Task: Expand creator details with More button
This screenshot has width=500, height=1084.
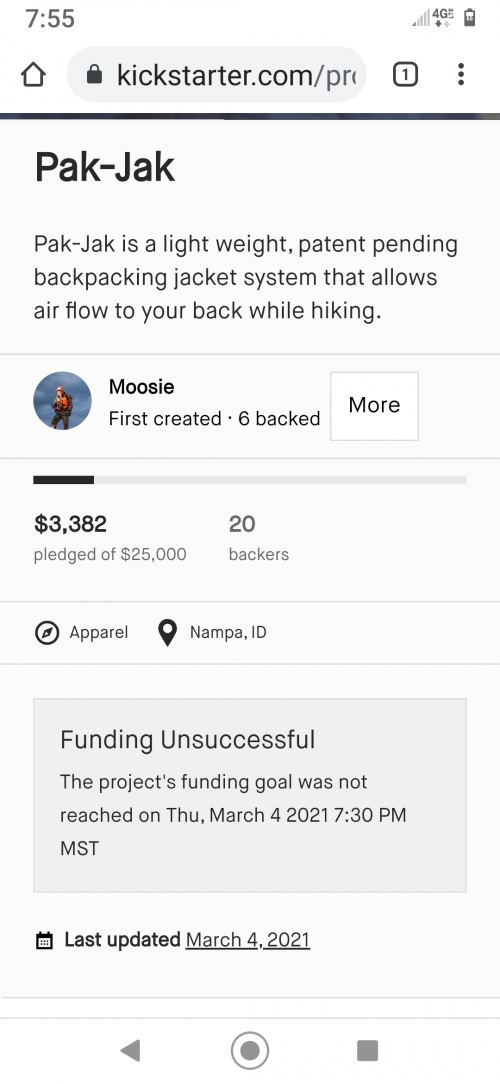Action: [x=374, y=406]
